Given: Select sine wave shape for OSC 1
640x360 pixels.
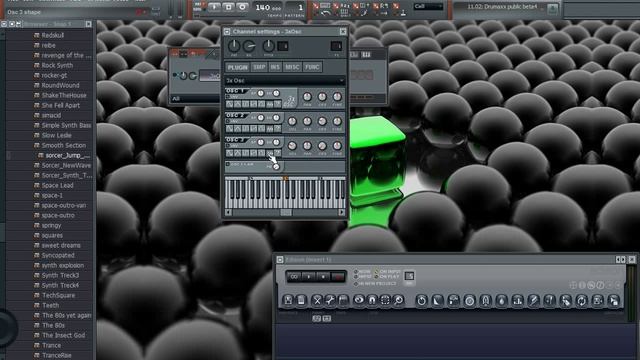Looking at the screenshot, I should click(229, 104).
